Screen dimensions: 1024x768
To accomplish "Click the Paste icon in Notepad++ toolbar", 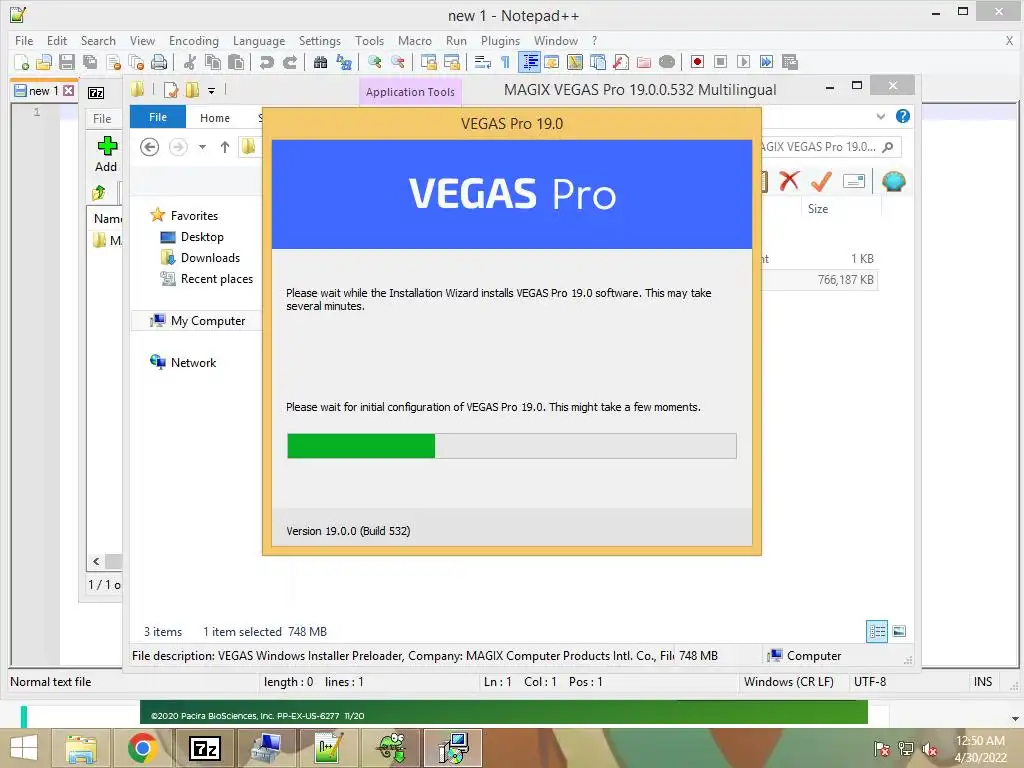I will click(x=236, y=62).
